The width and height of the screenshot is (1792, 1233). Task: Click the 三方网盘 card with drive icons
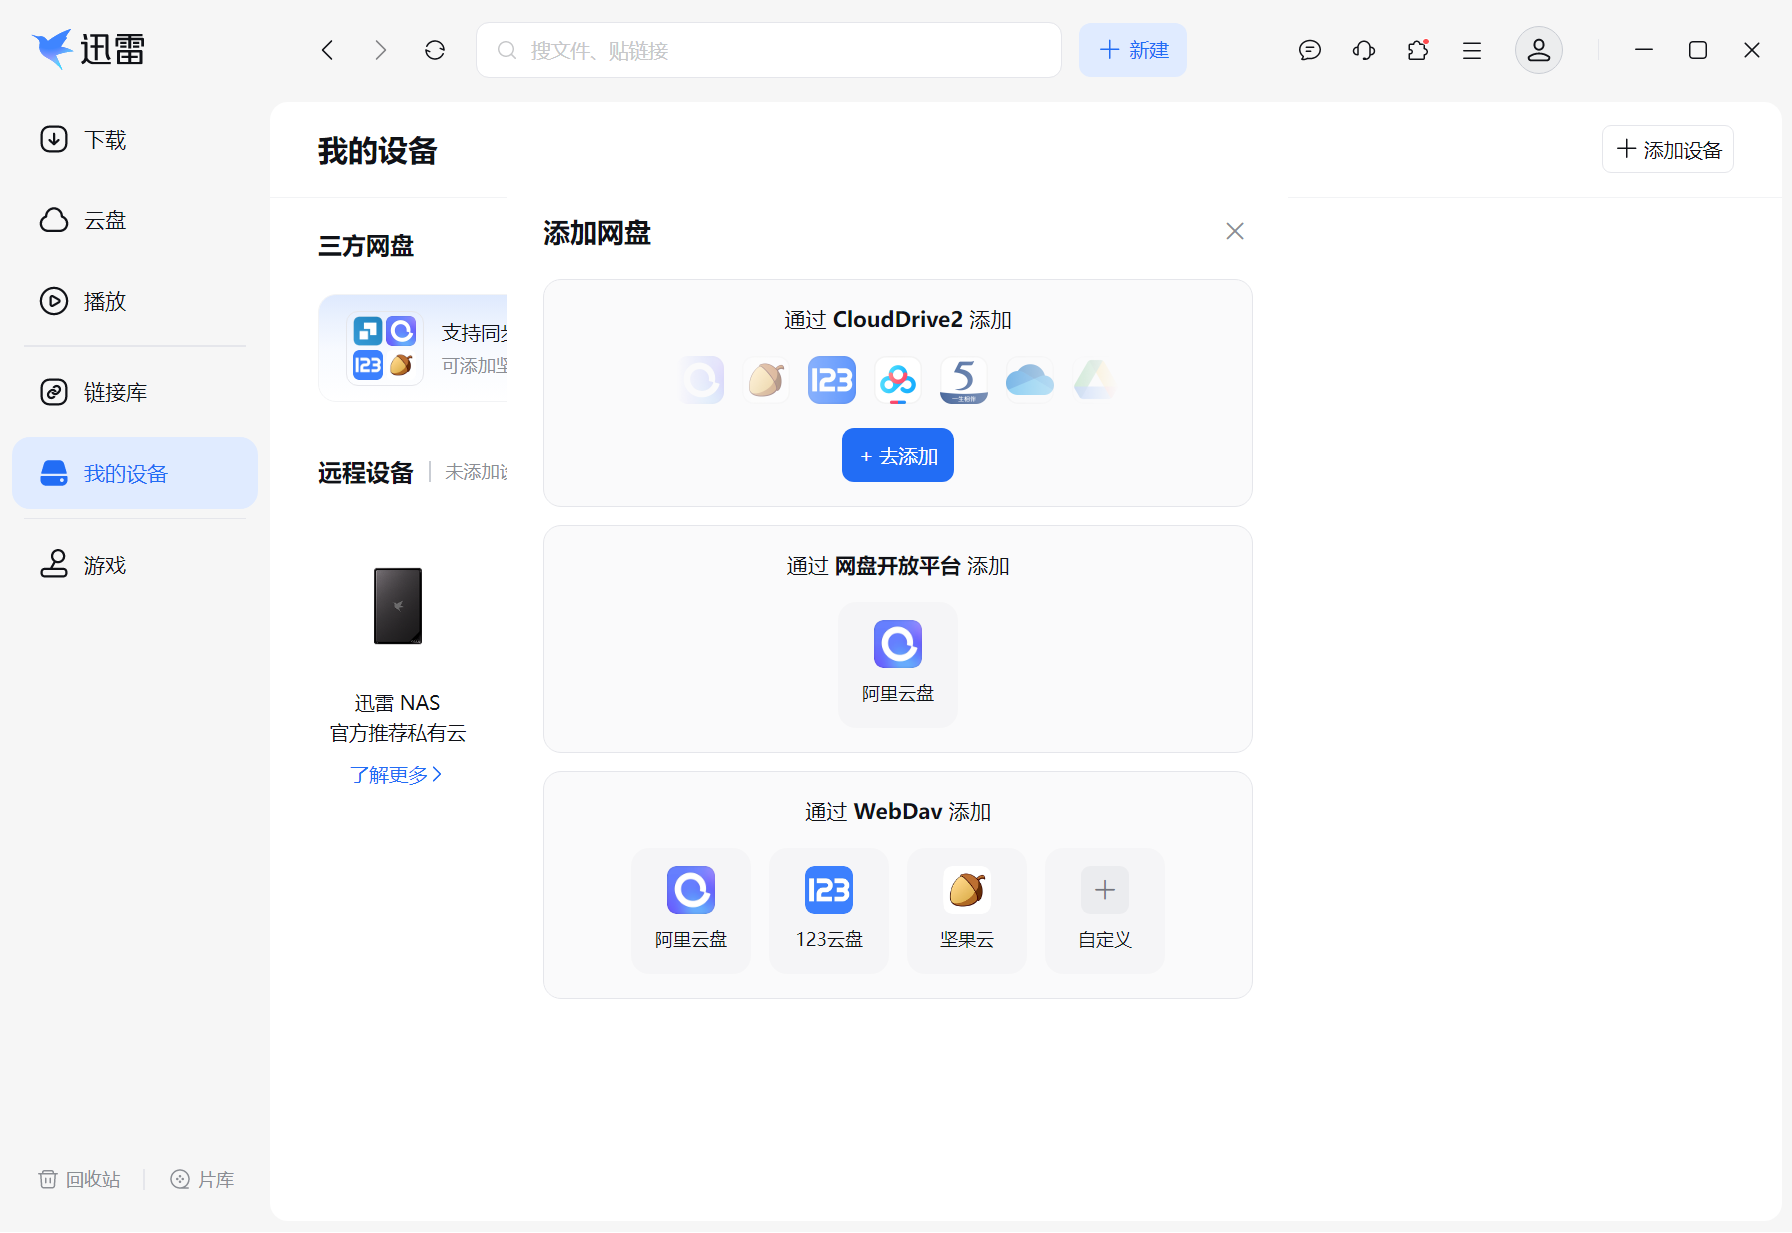[413, 348]
